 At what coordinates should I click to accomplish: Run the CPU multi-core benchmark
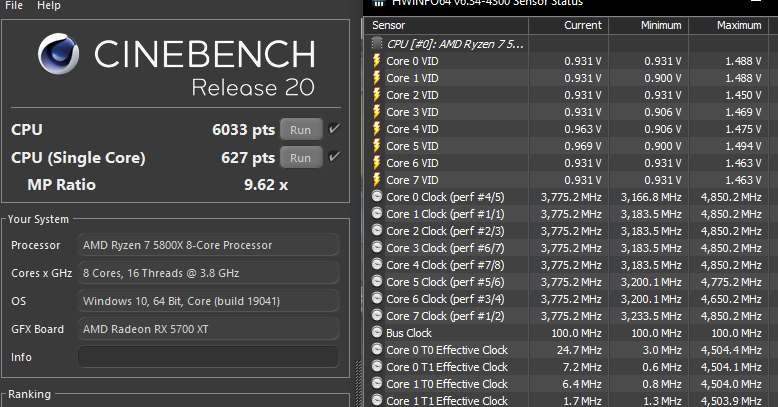[x=301, y=130]
